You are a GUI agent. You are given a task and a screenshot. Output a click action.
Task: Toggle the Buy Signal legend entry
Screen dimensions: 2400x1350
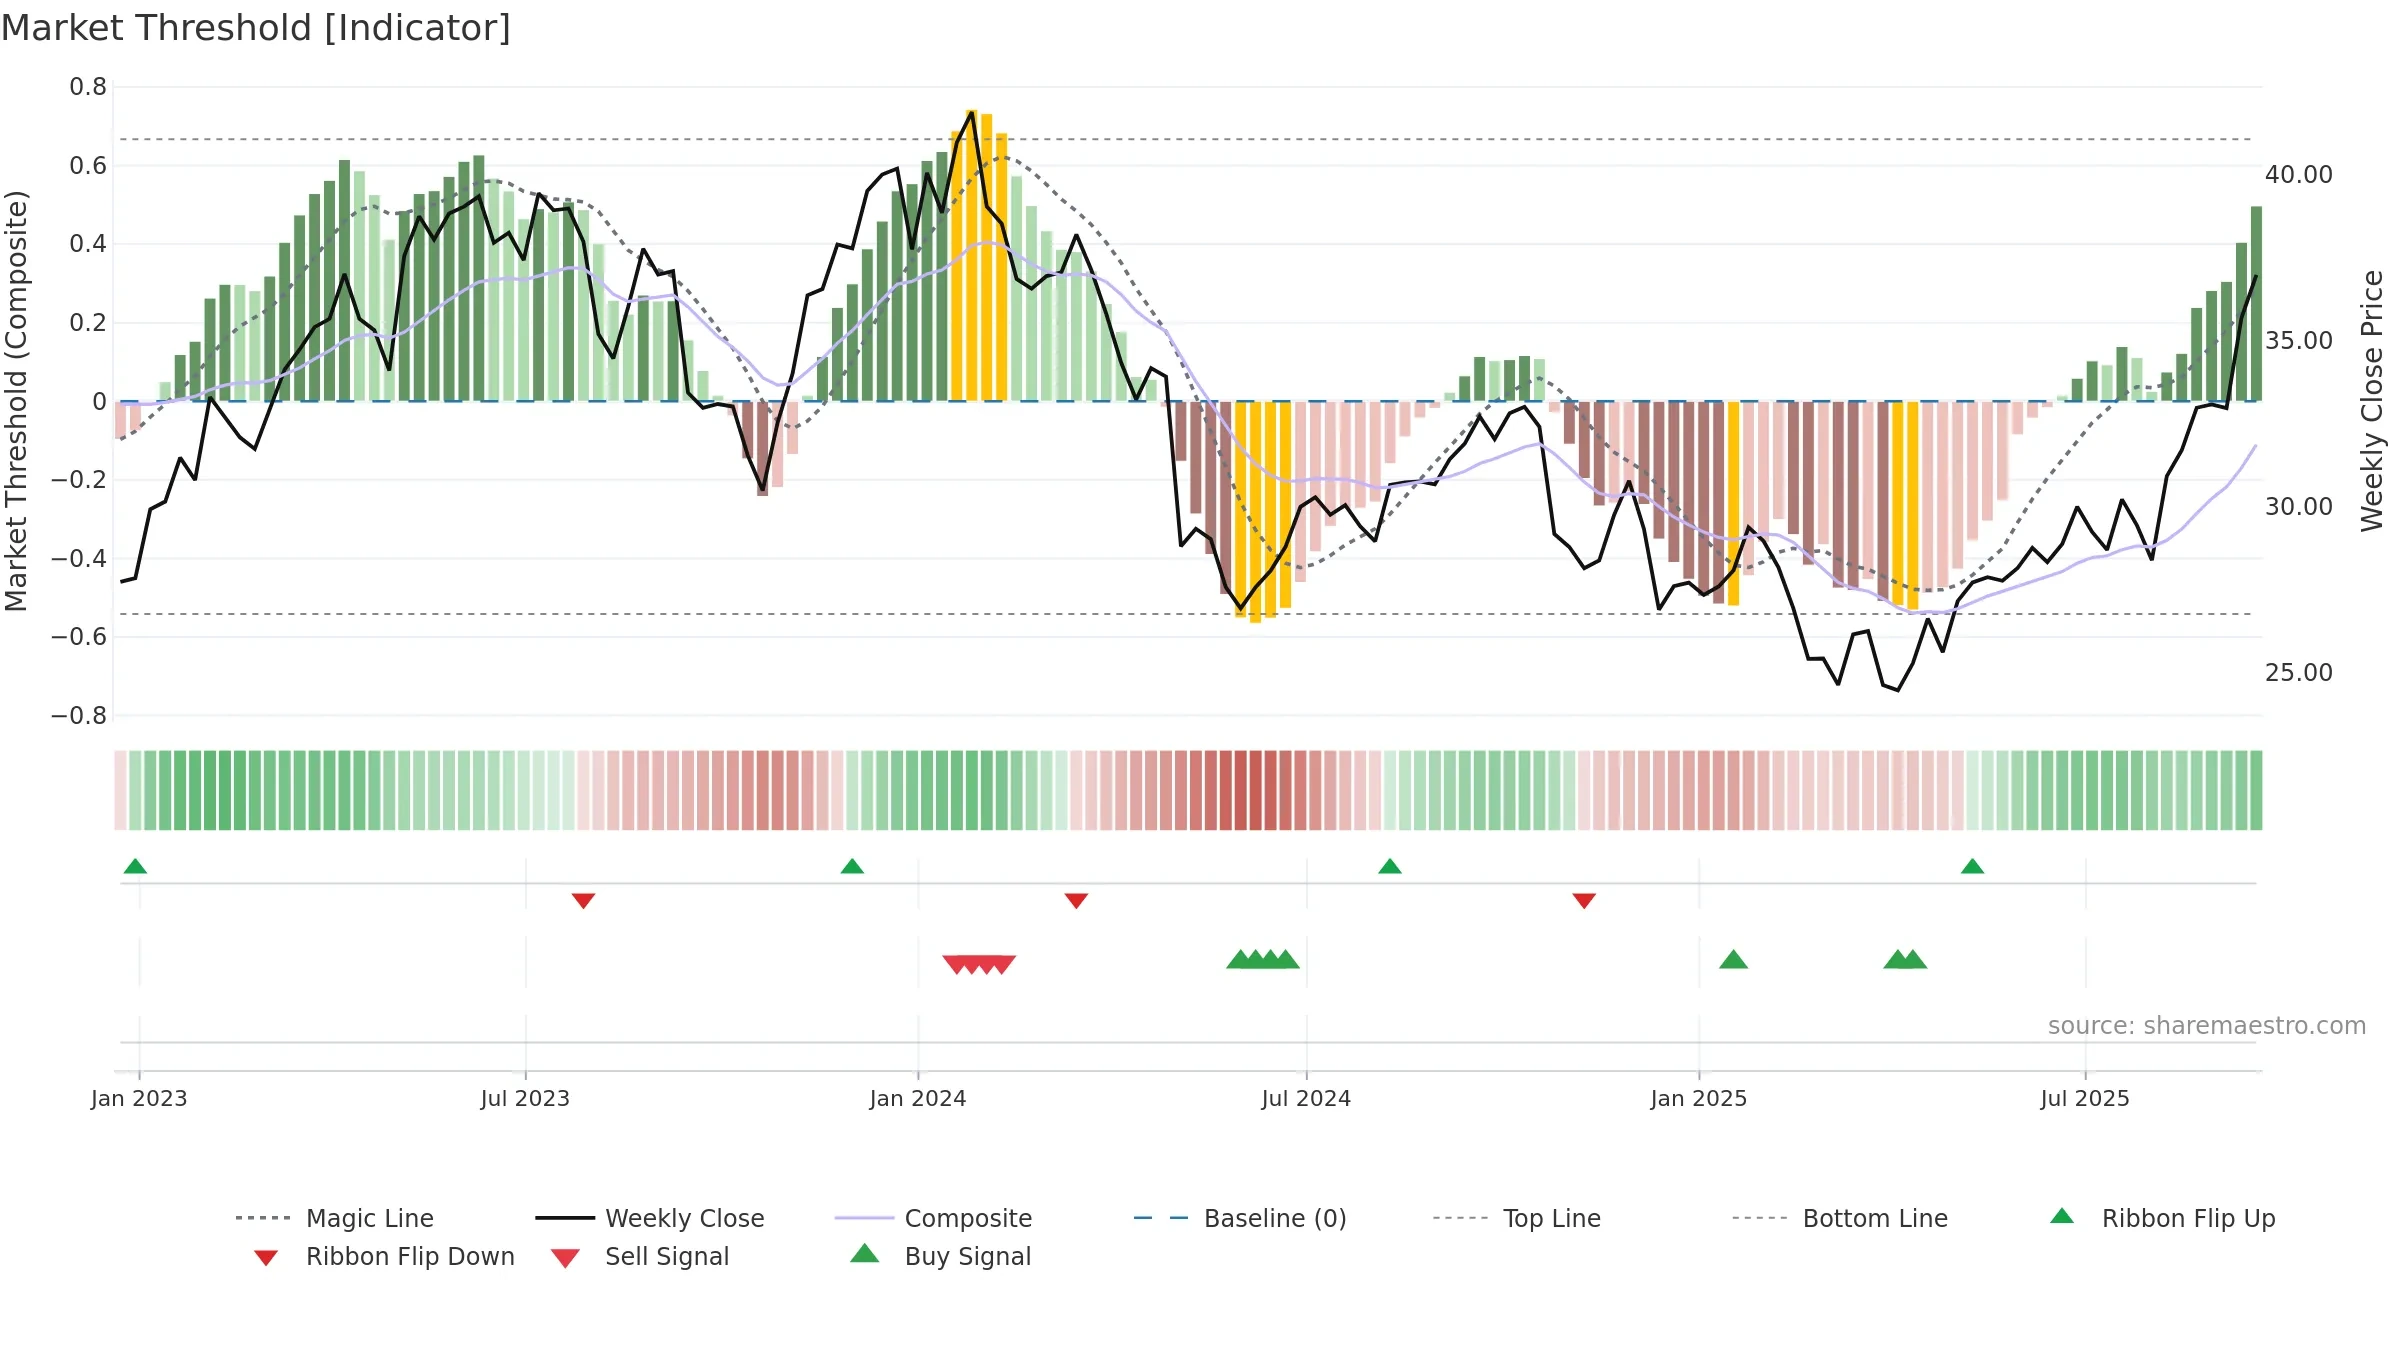pyautogui.click(x=940, y=1256)
